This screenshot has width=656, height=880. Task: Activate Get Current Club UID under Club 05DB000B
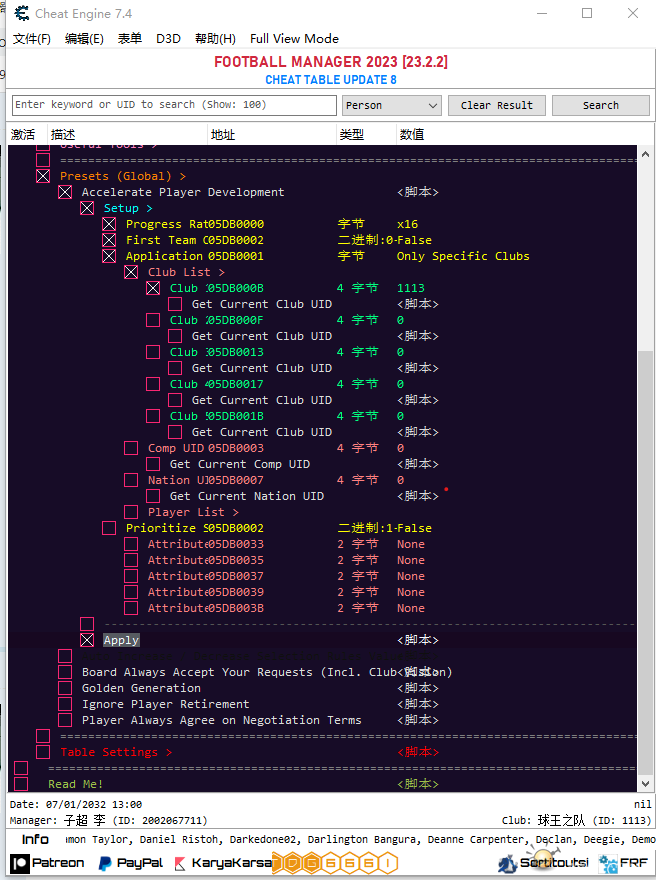pos(175,304)
